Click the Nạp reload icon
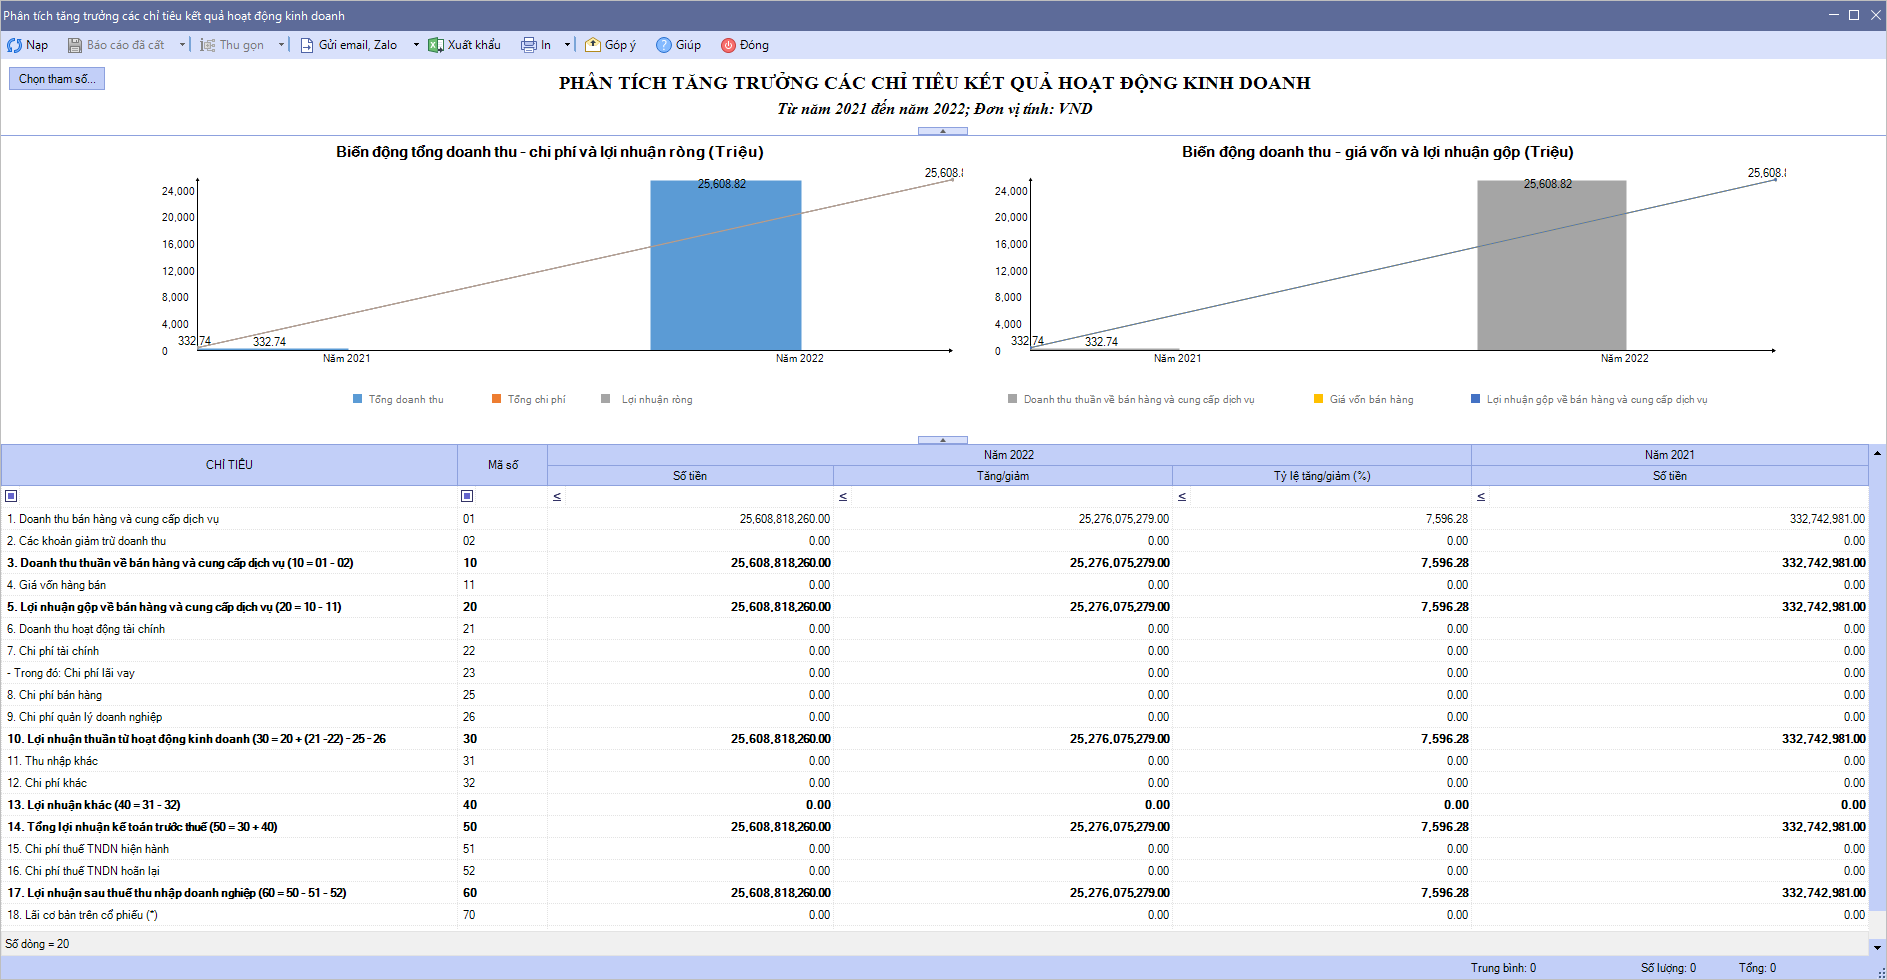Screen dimensions: 1887x980 (x=14, y=45)
